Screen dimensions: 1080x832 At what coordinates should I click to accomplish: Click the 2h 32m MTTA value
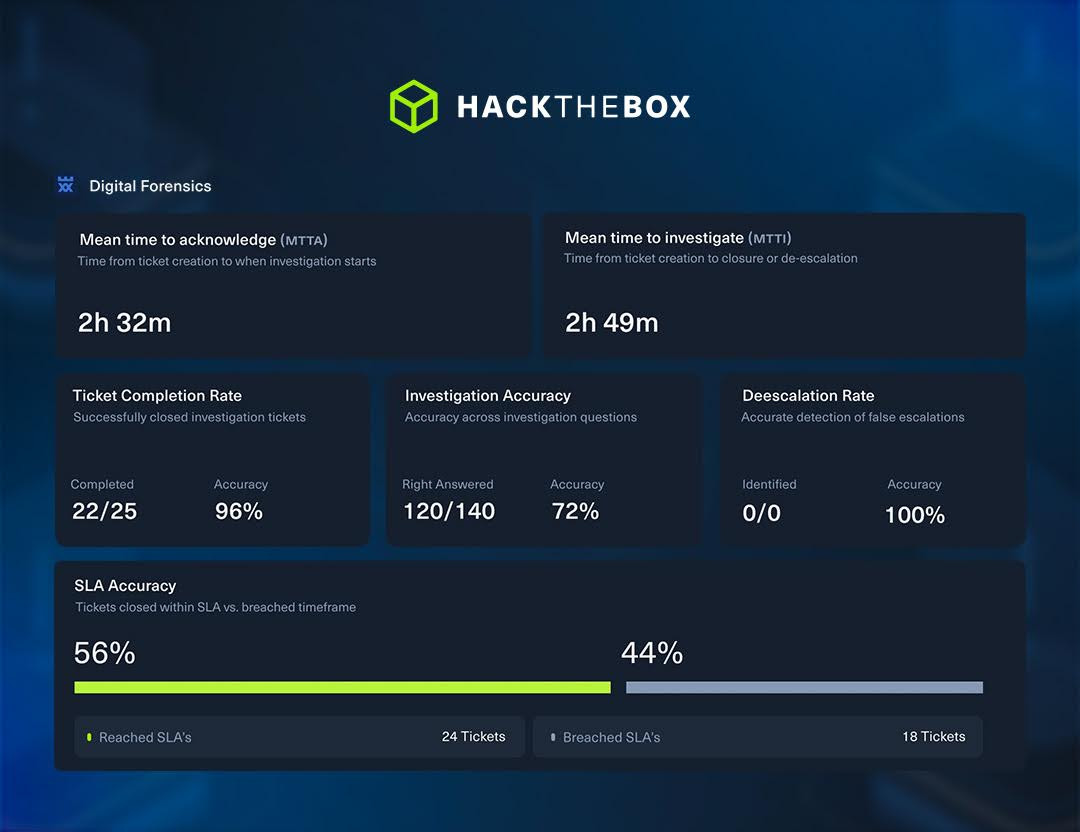click(124, 322)
